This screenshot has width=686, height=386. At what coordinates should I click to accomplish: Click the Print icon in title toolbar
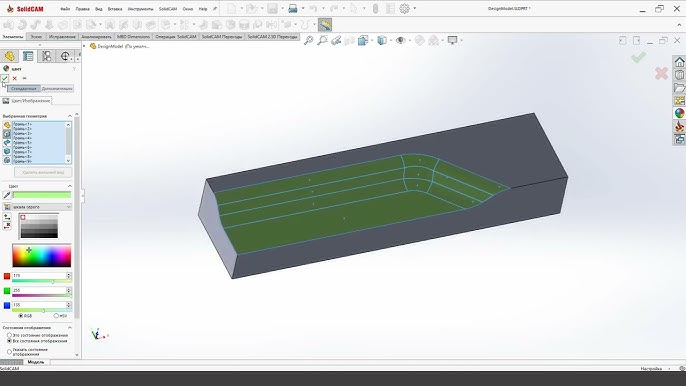[293, 8]
